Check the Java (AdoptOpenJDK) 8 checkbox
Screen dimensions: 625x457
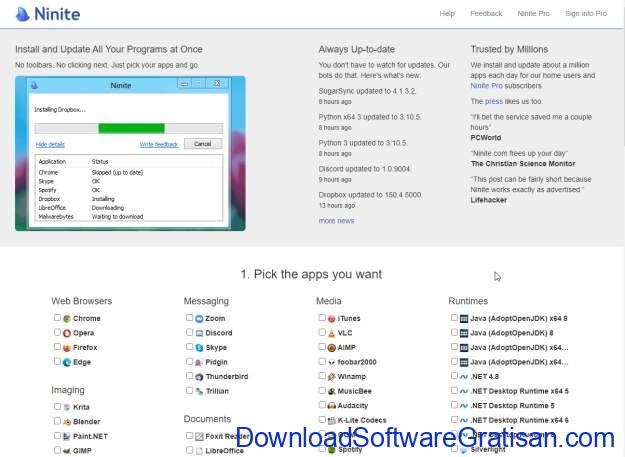coord(454,332)
